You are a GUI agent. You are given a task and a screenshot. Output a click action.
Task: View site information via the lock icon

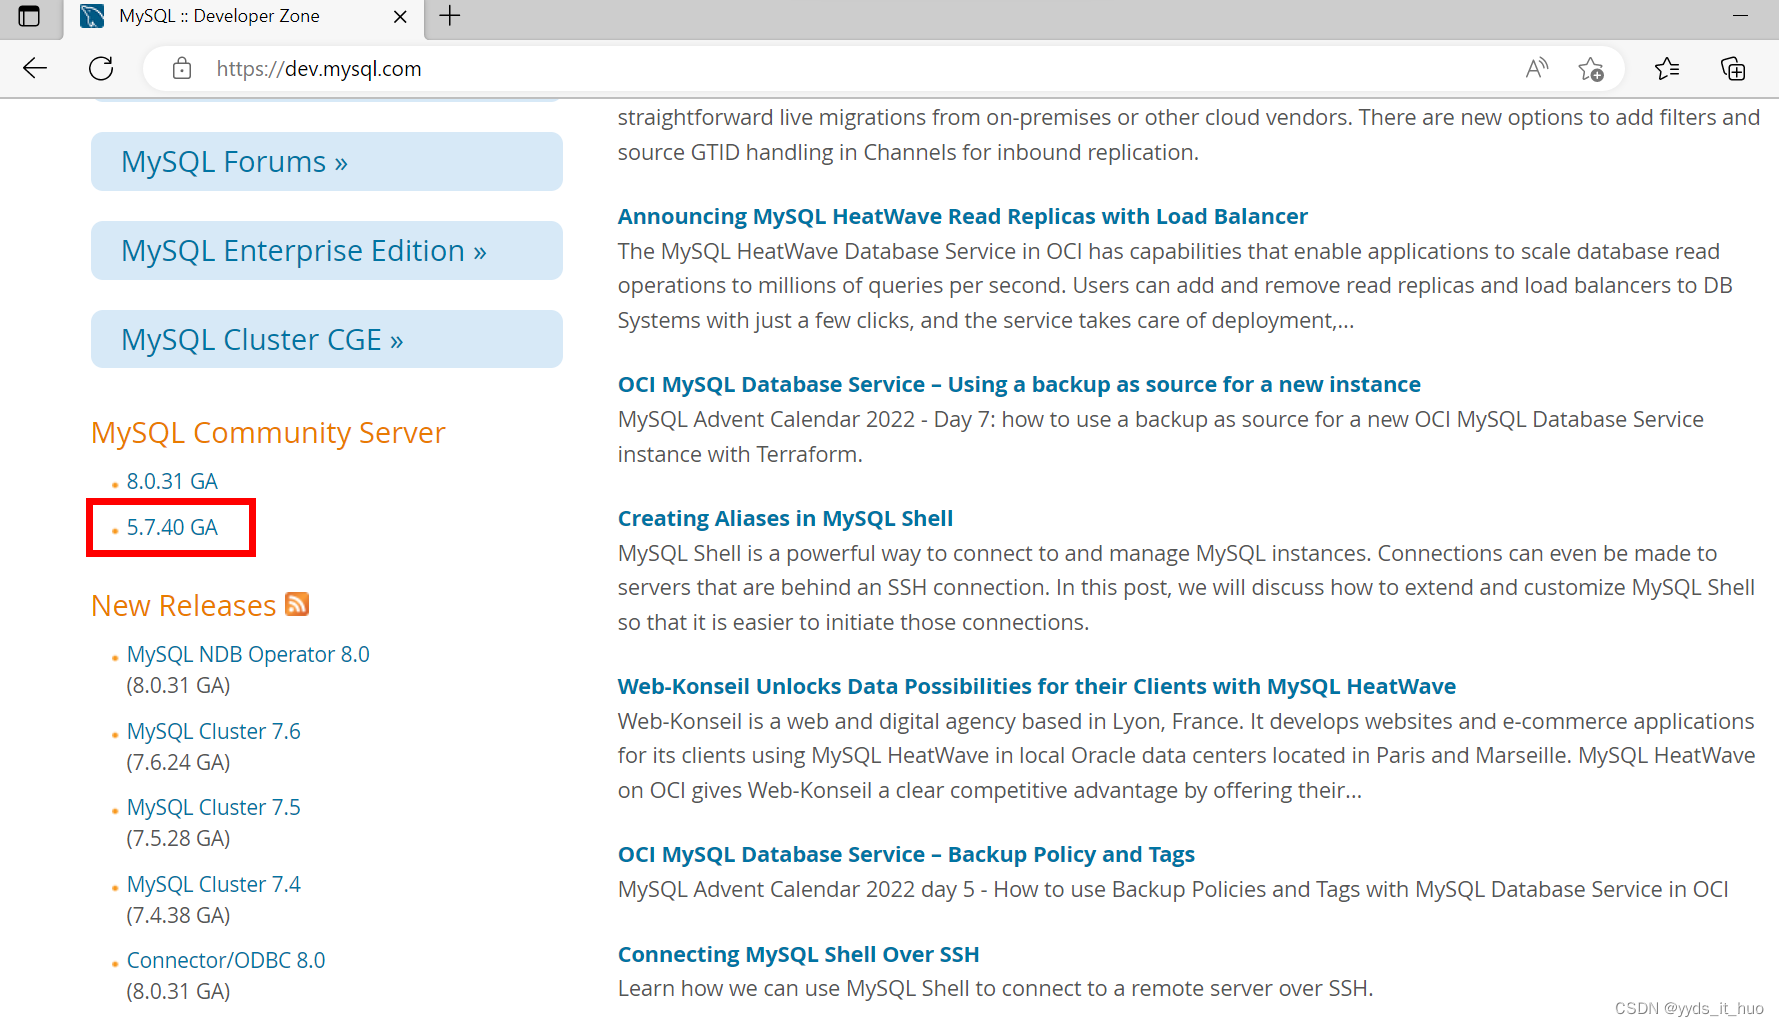(181, 68)
